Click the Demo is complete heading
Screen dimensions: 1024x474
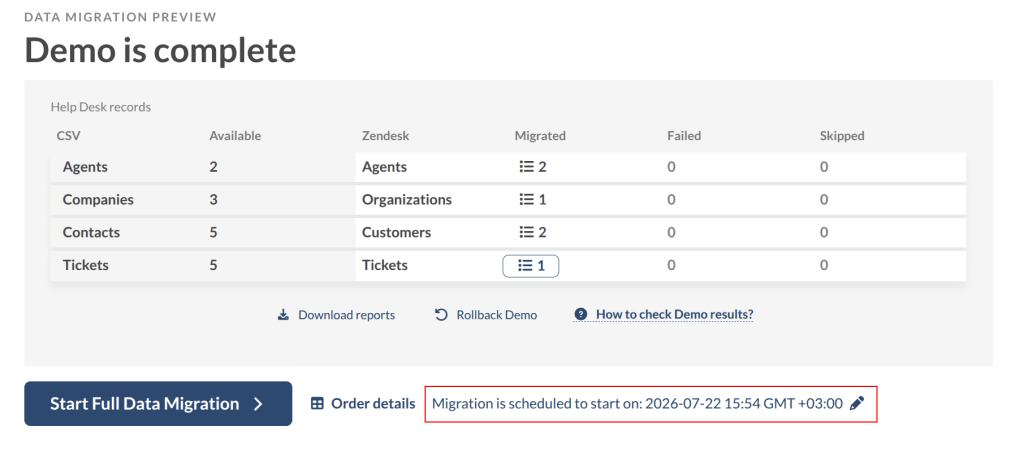point(160,51)
